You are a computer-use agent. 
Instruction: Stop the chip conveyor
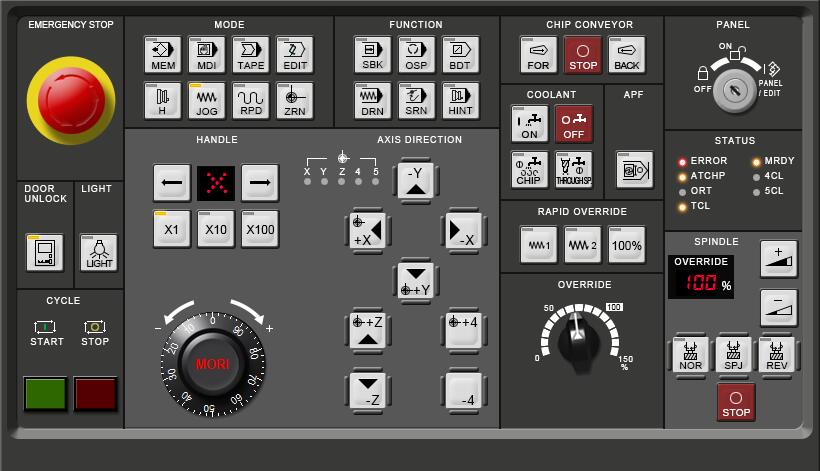tap(582, 55)
